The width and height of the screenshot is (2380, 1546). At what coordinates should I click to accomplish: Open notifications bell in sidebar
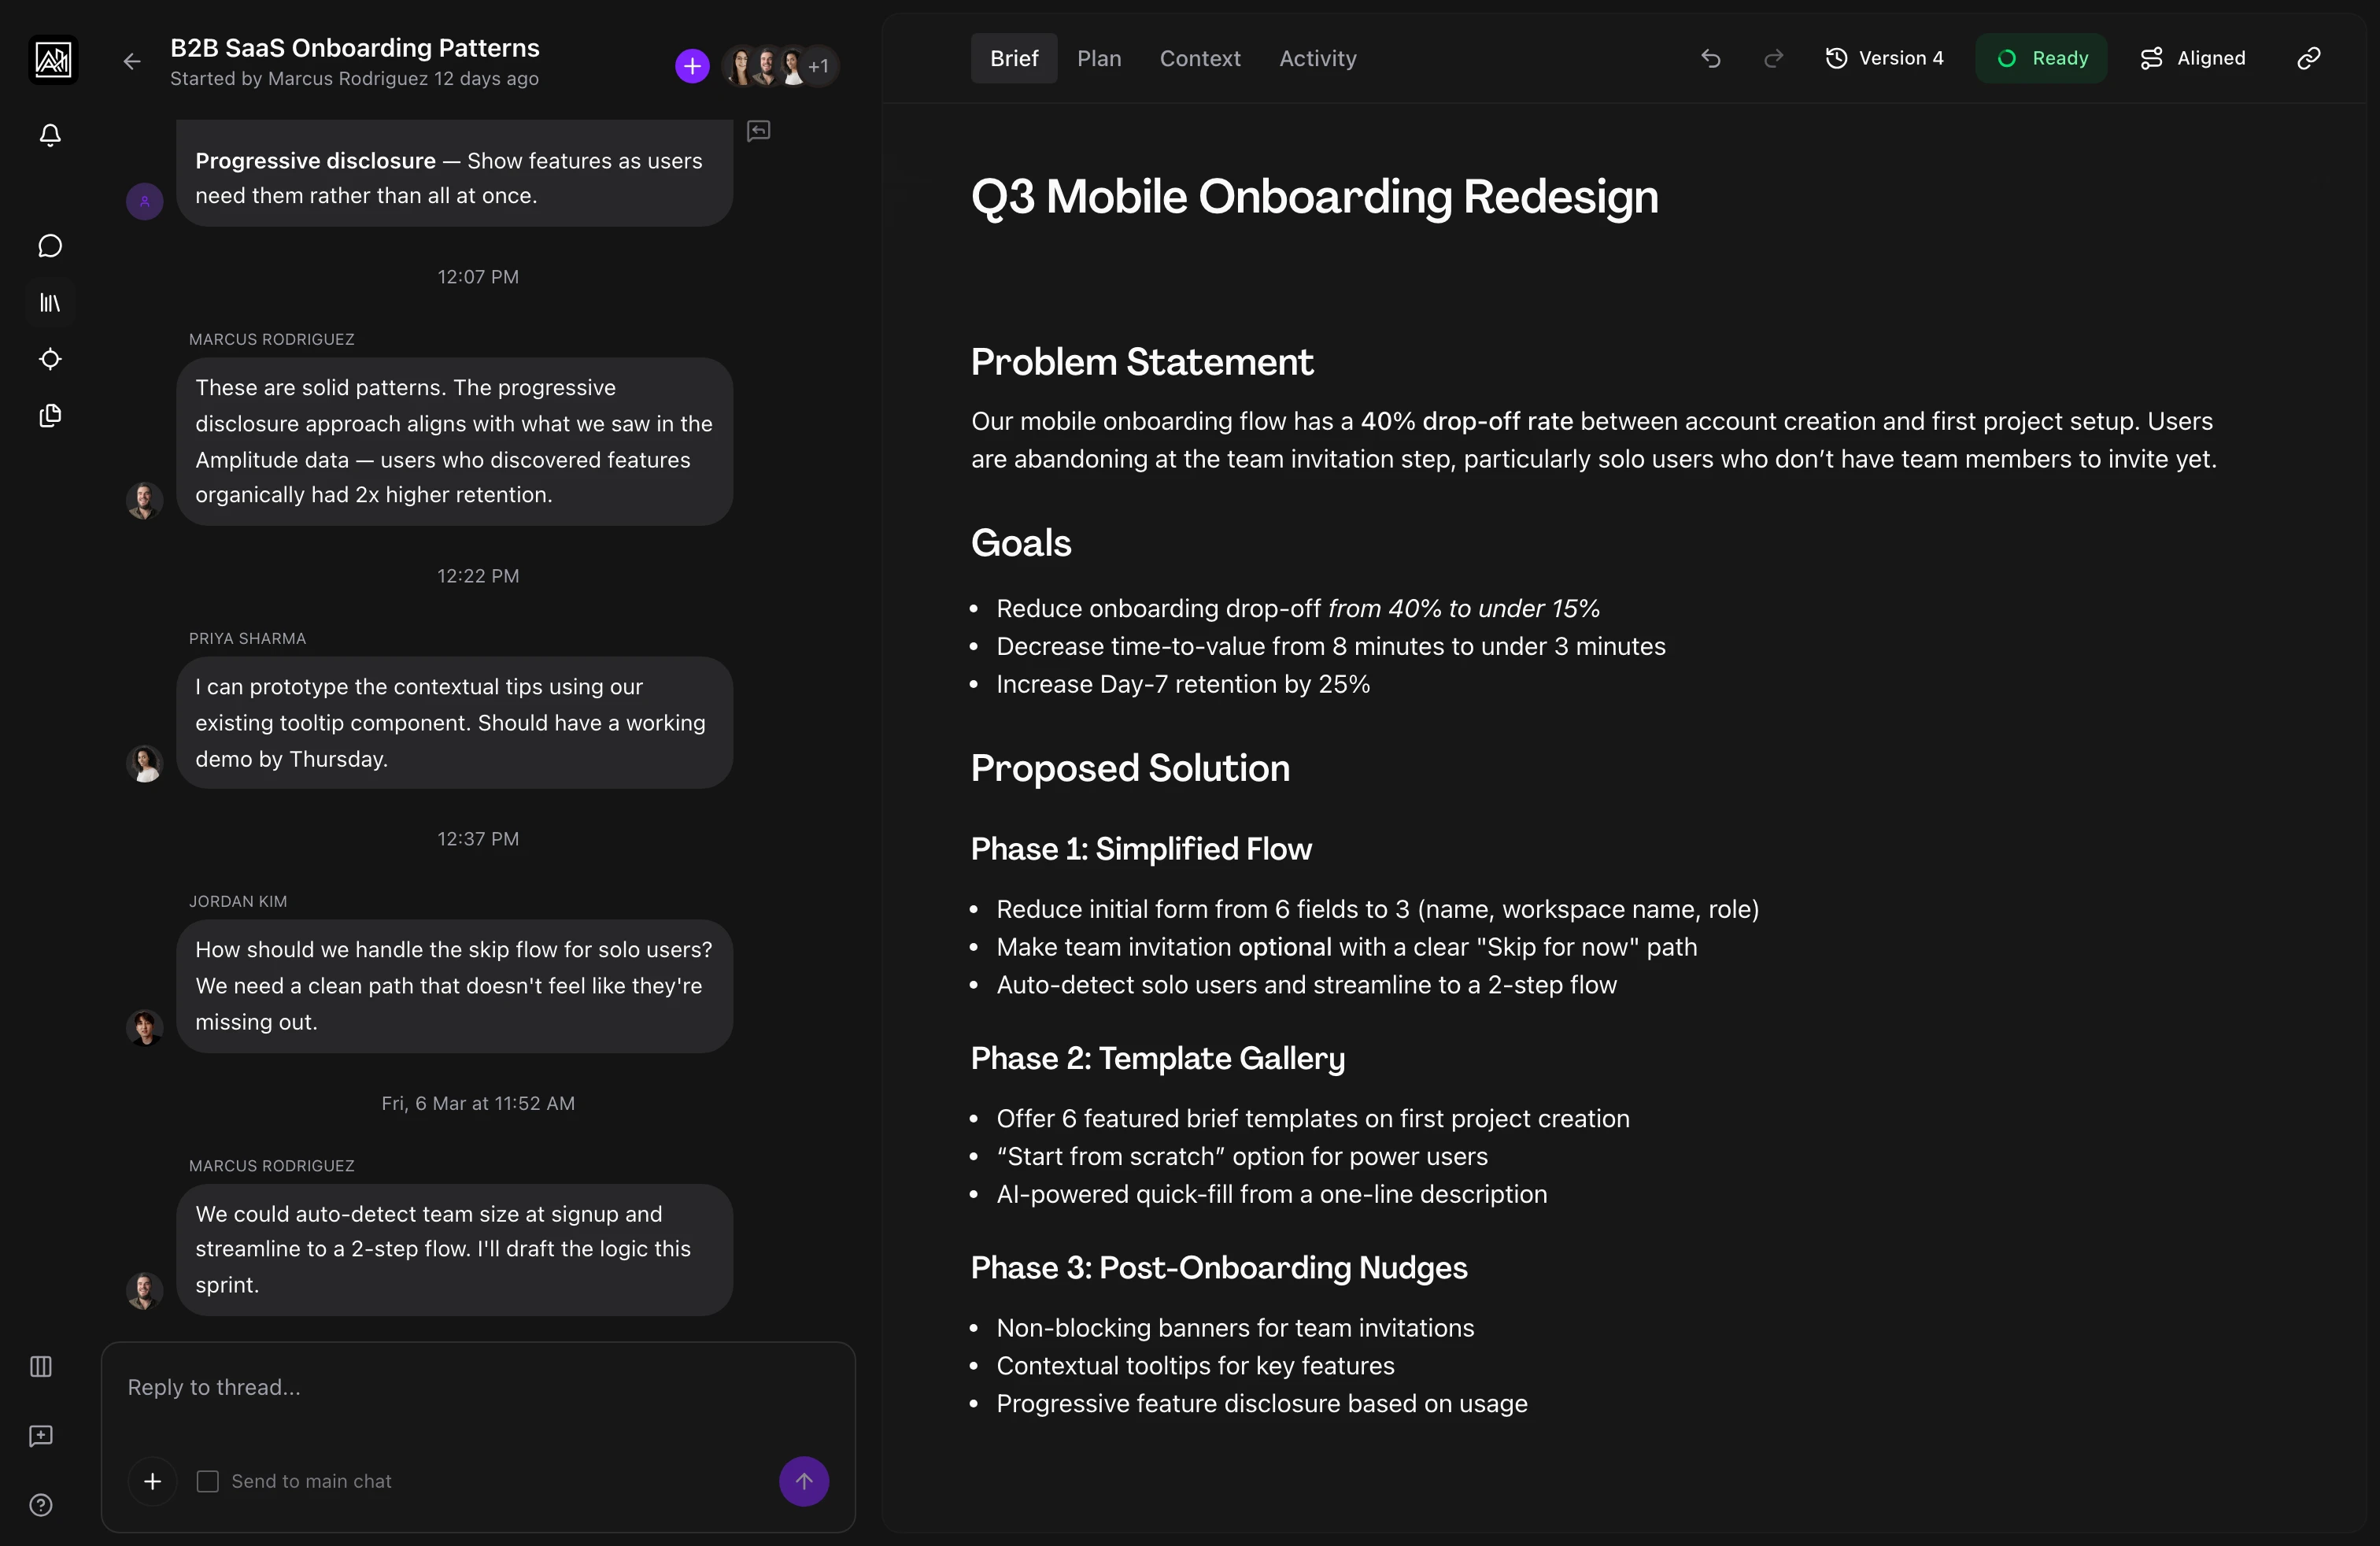tap(50, 135)
